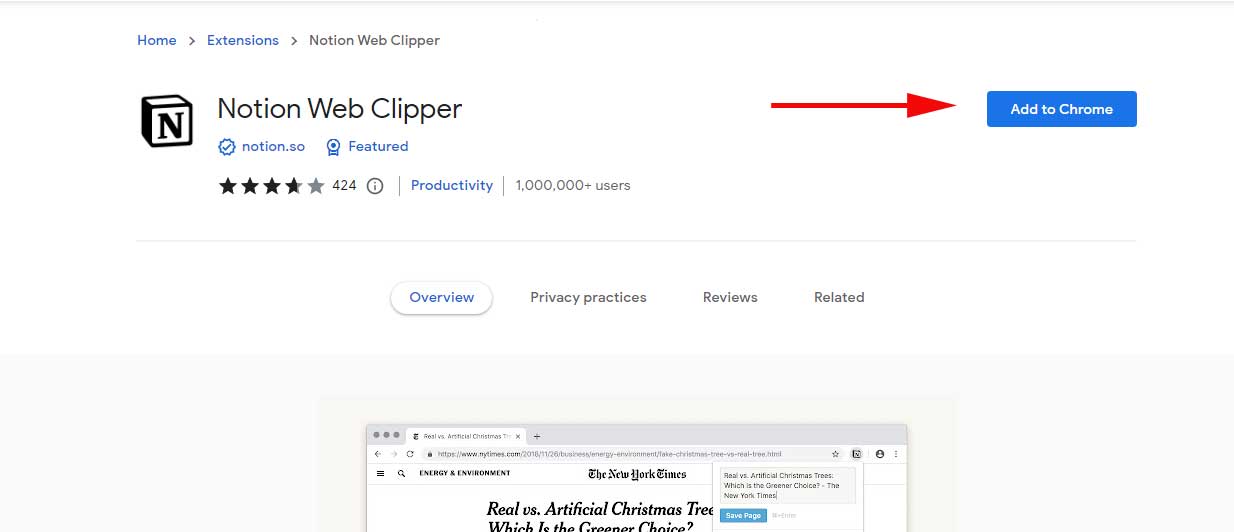Image resolution: width=1234 pixels, height=532 pixels.
Task: Go to Home in the breadcrumb
Action: (x=157, y=40)
